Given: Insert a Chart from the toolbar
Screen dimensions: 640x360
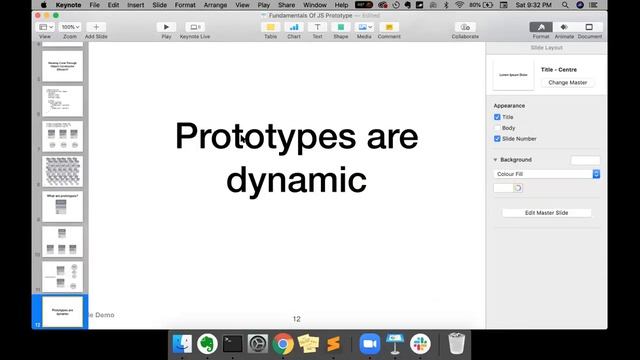Looking at the screenshot, I should click(x=294, y=27).
